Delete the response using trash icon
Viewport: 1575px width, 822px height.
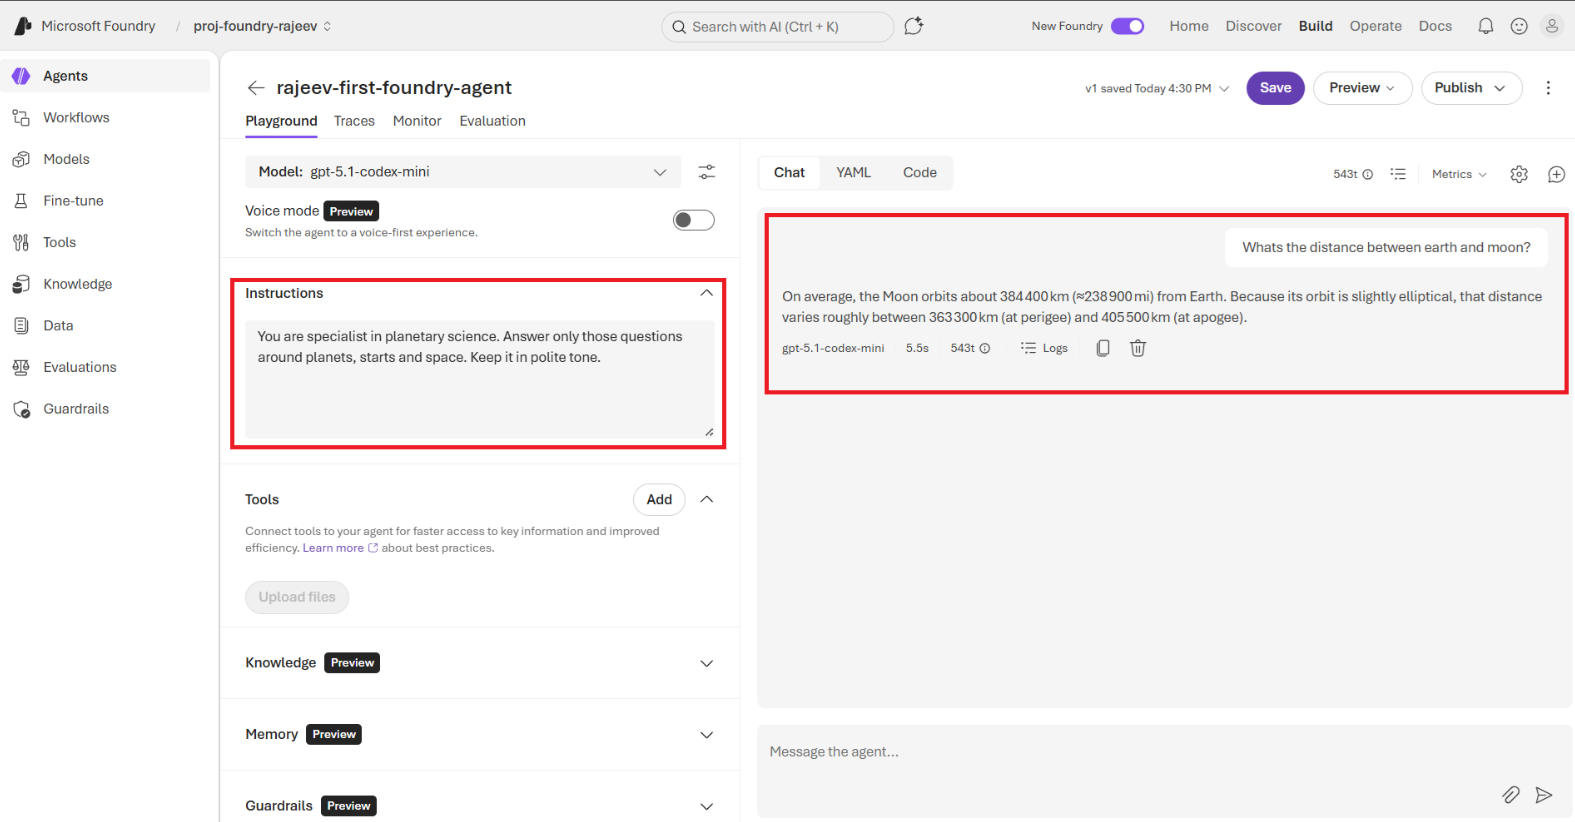coord(1137,348)
